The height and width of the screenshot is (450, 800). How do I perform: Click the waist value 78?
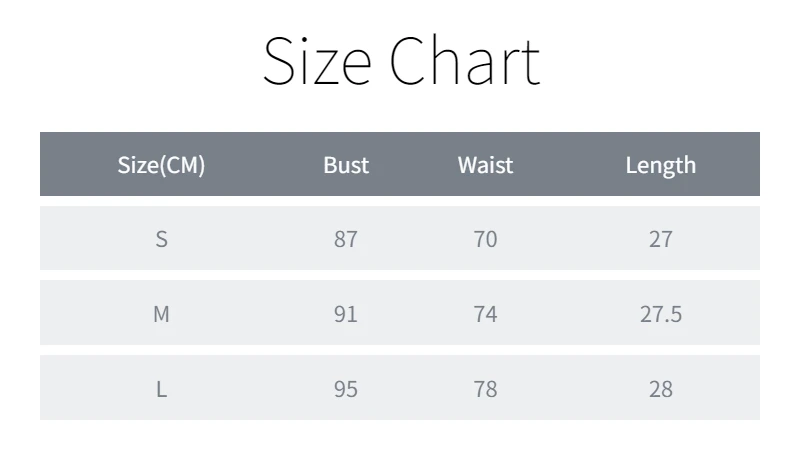click(485, 389)
